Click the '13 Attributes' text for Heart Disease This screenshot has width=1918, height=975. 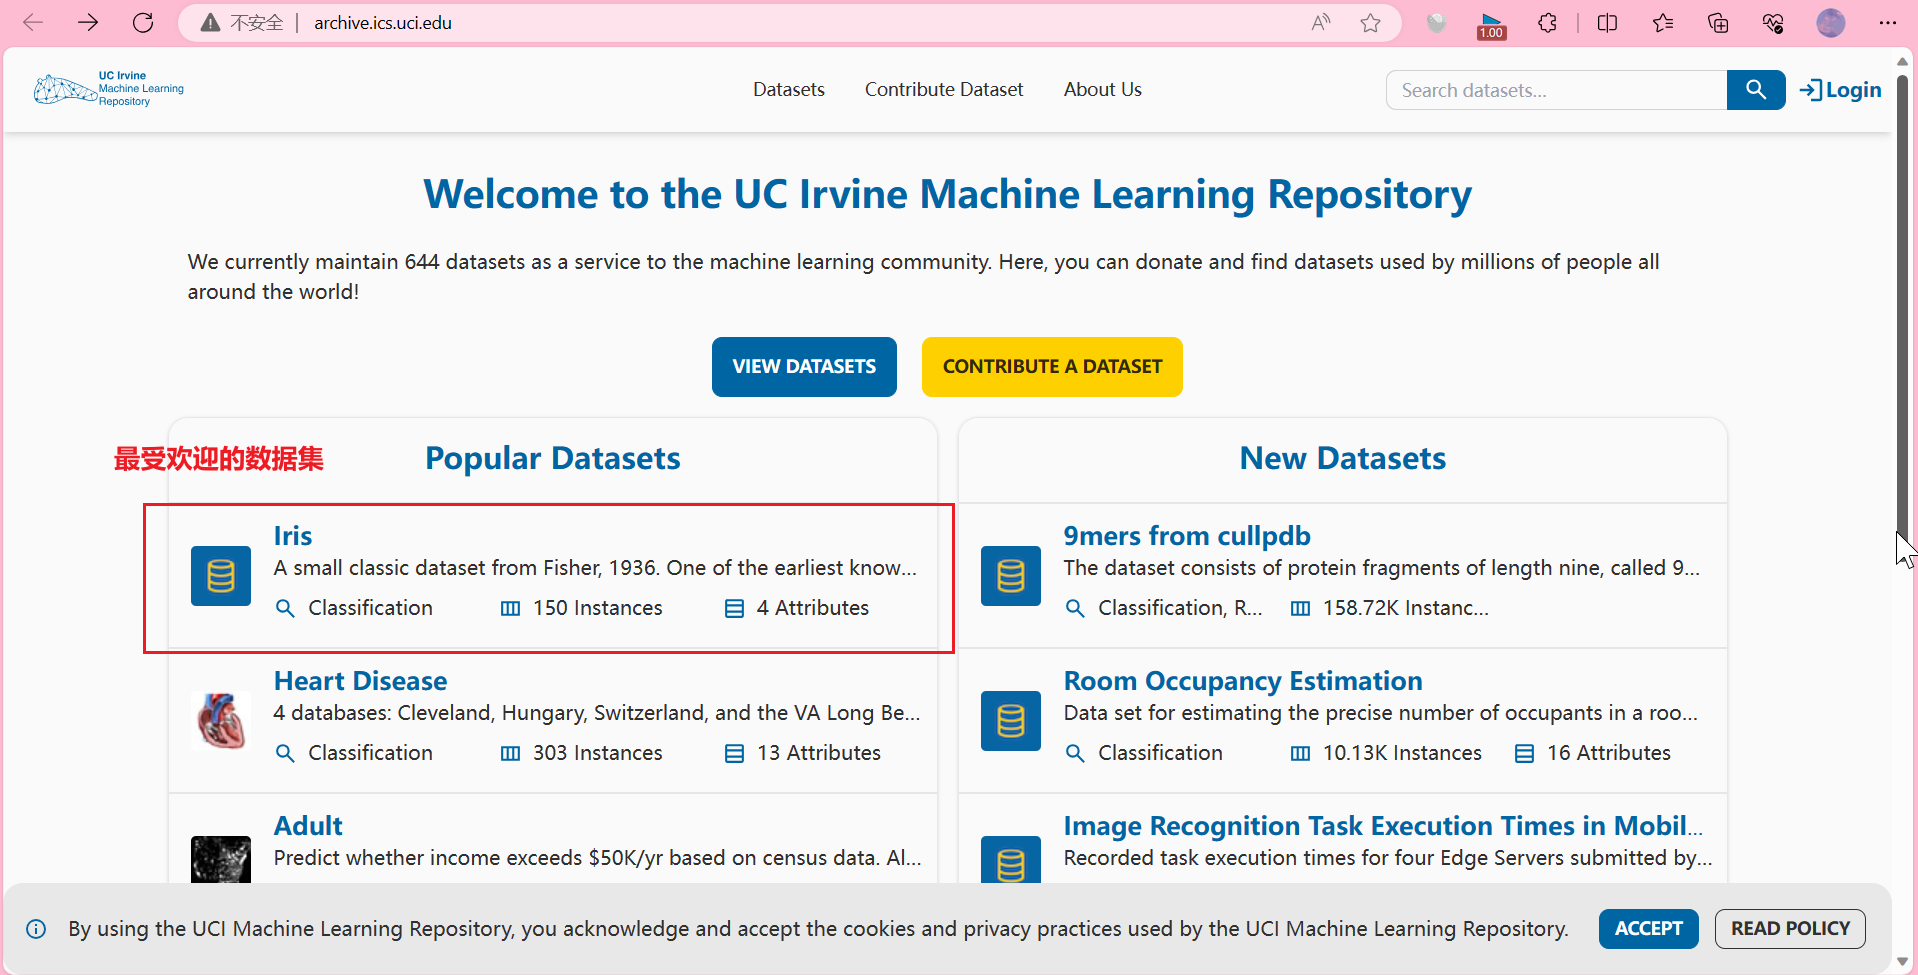tap(819, 753)
